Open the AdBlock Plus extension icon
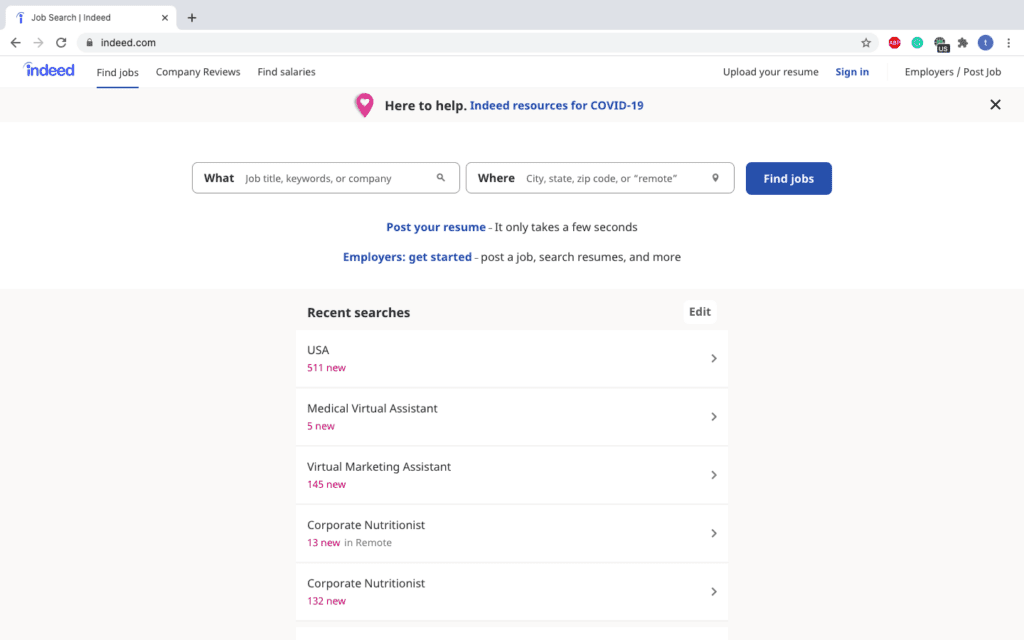Screen dimensions: 1024x640 click(894, 42)
